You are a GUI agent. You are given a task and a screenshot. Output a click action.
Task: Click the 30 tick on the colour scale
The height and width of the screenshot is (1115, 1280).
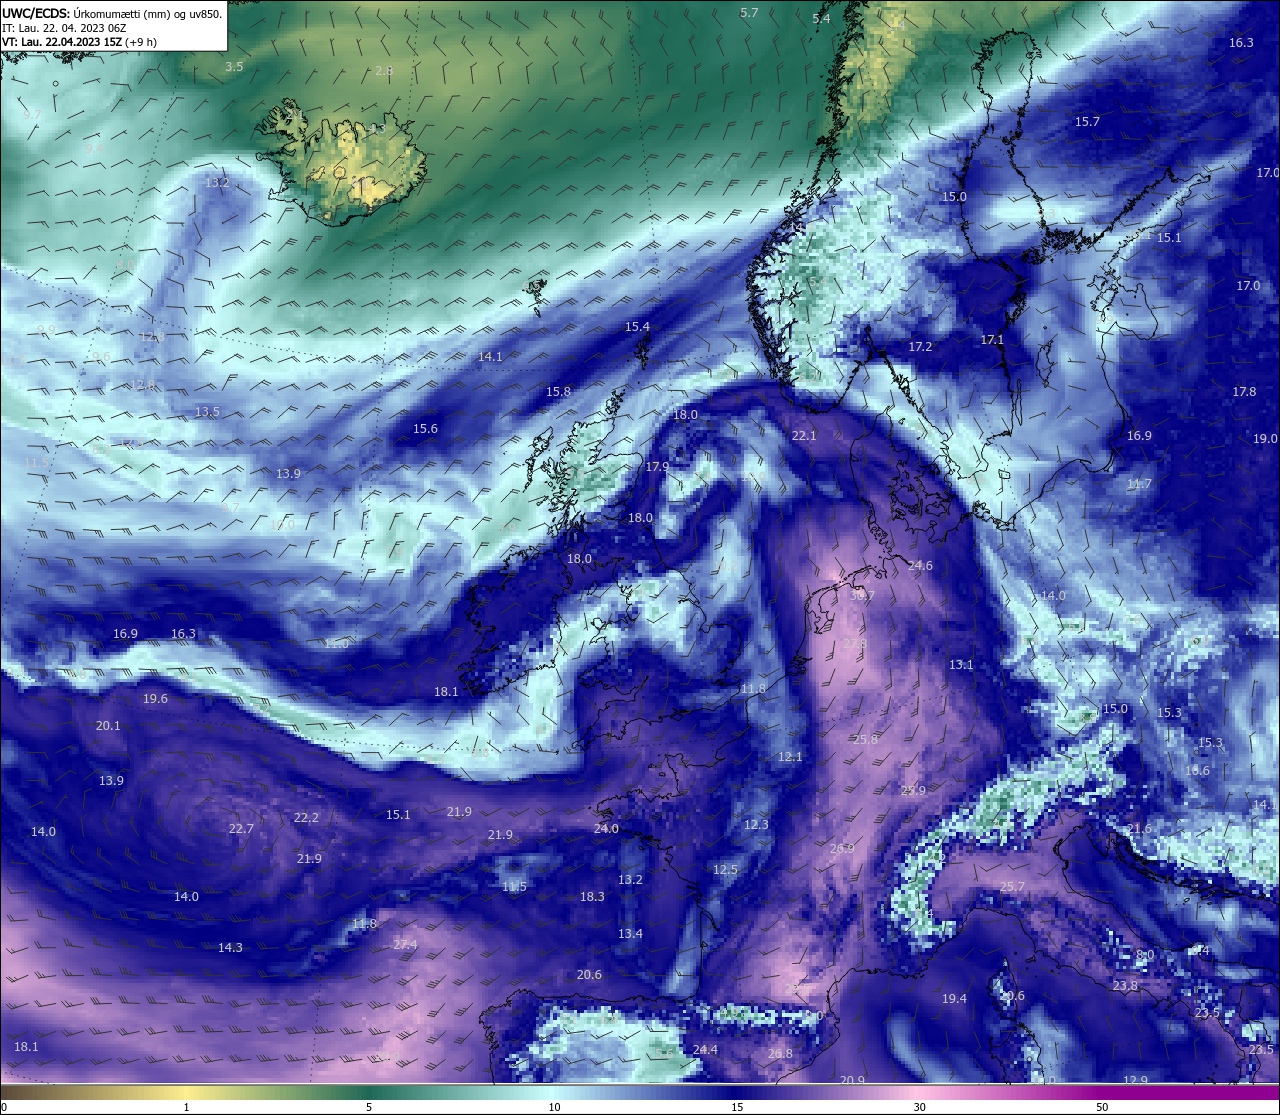click(919, 1107)
